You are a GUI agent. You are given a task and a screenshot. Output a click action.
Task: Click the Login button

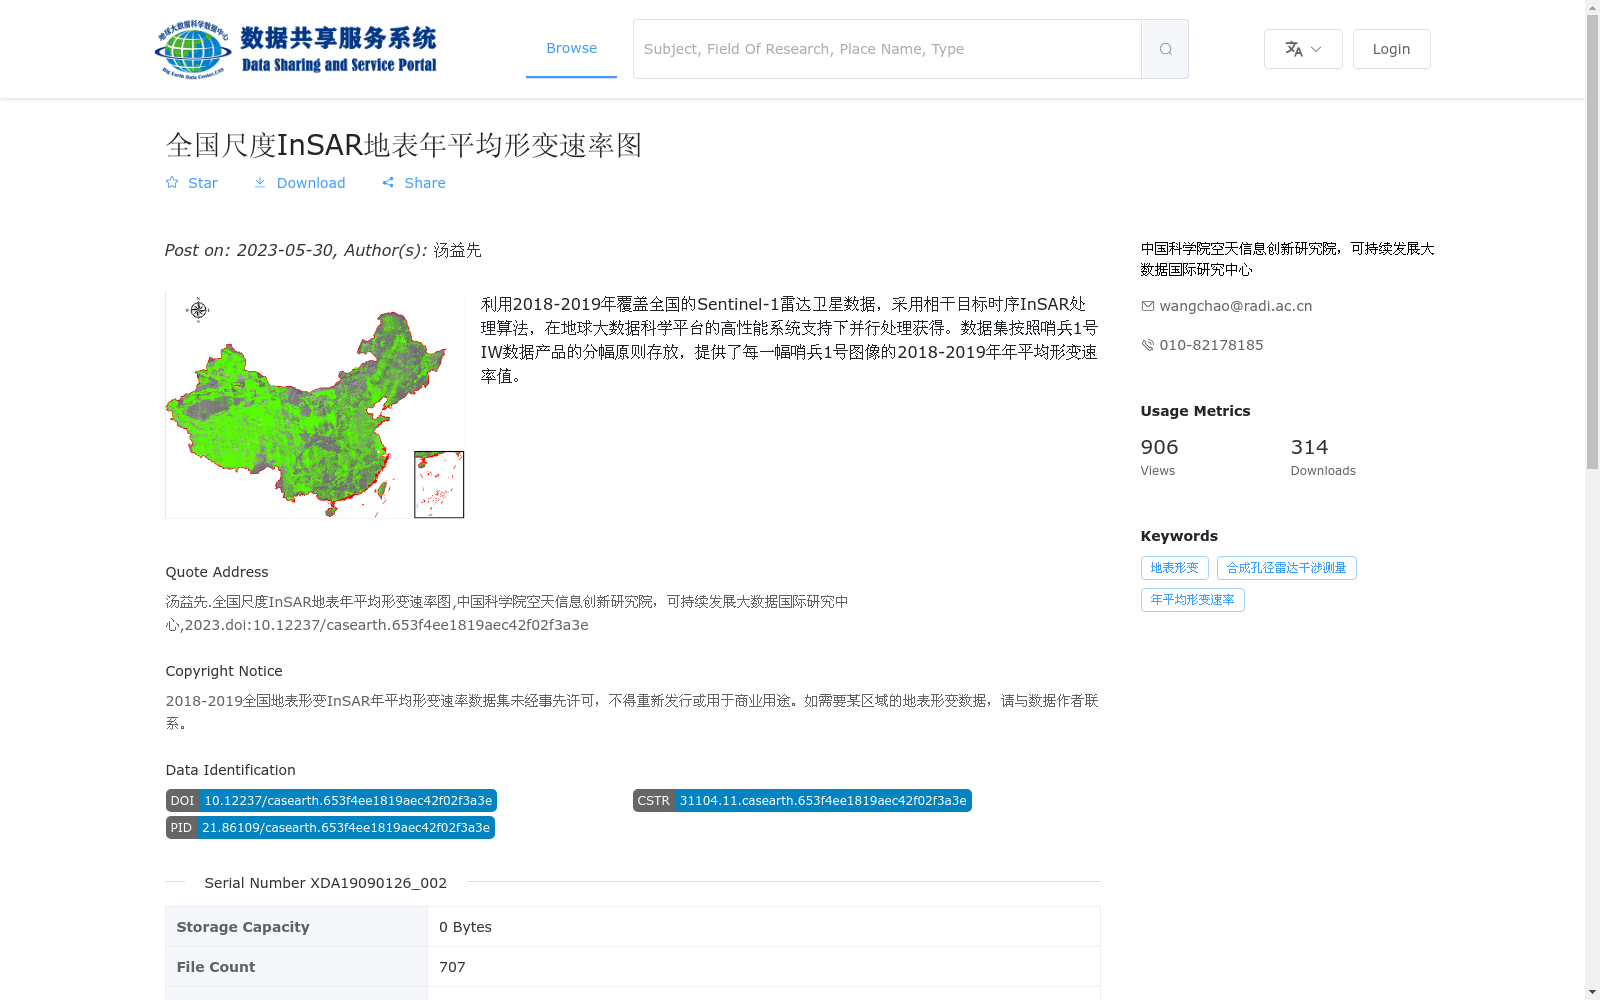1391,49
